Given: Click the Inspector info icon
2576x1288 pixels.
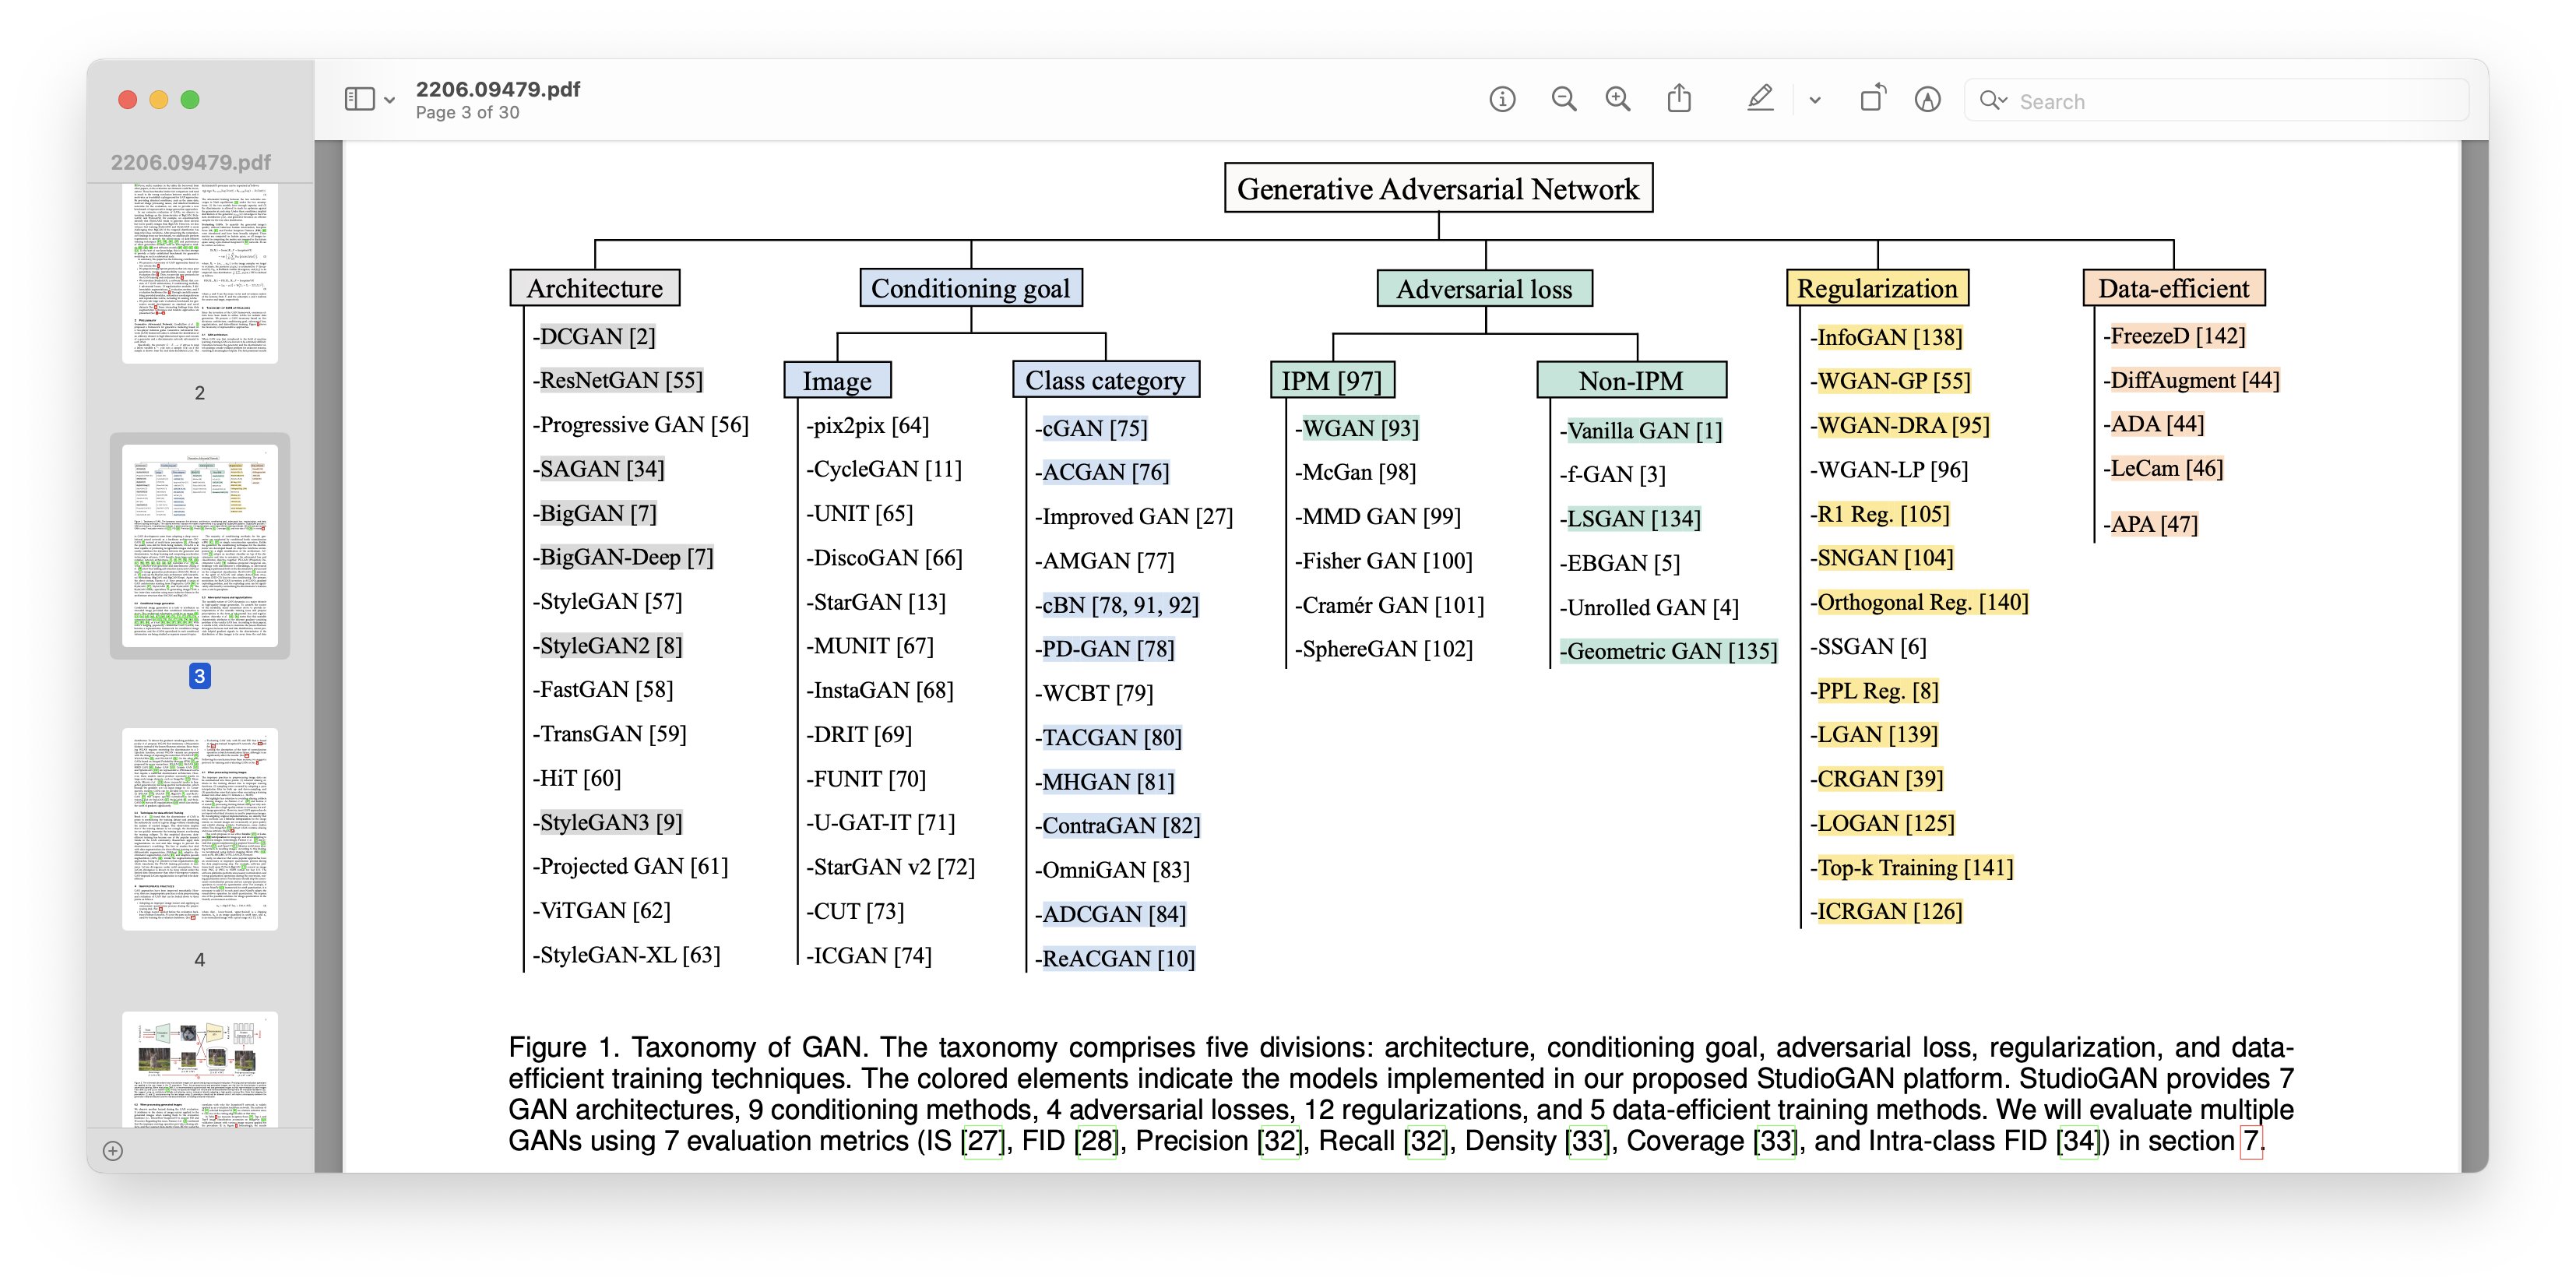Looking at the screenshot, I should (x=1502, y=100).
